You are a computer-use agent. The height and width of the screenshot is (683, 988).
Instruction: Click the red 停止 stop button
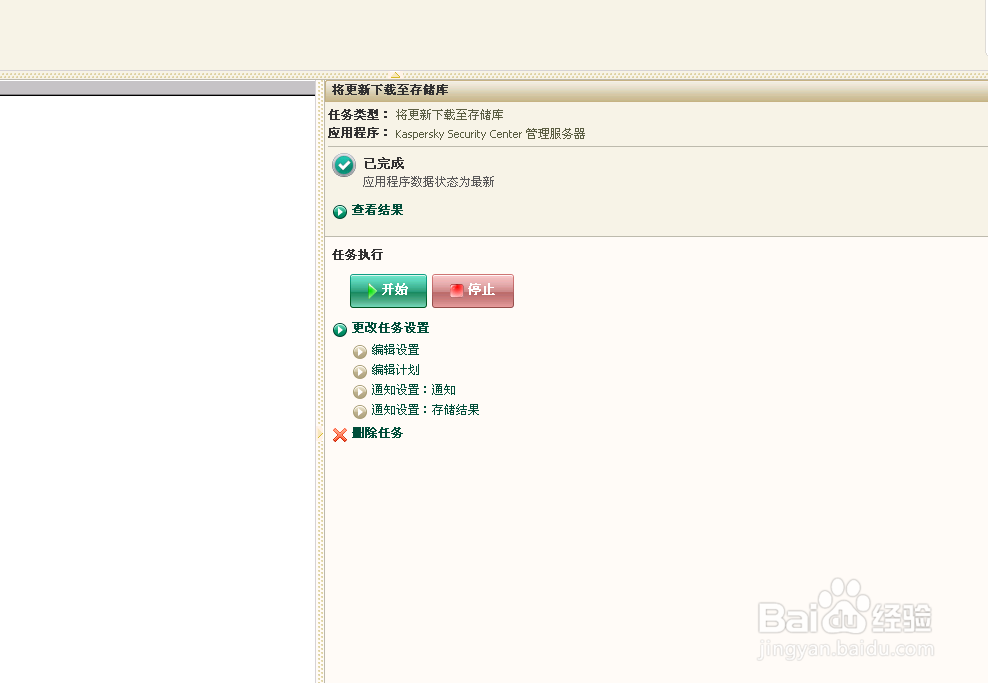click(x=473, y=290)
